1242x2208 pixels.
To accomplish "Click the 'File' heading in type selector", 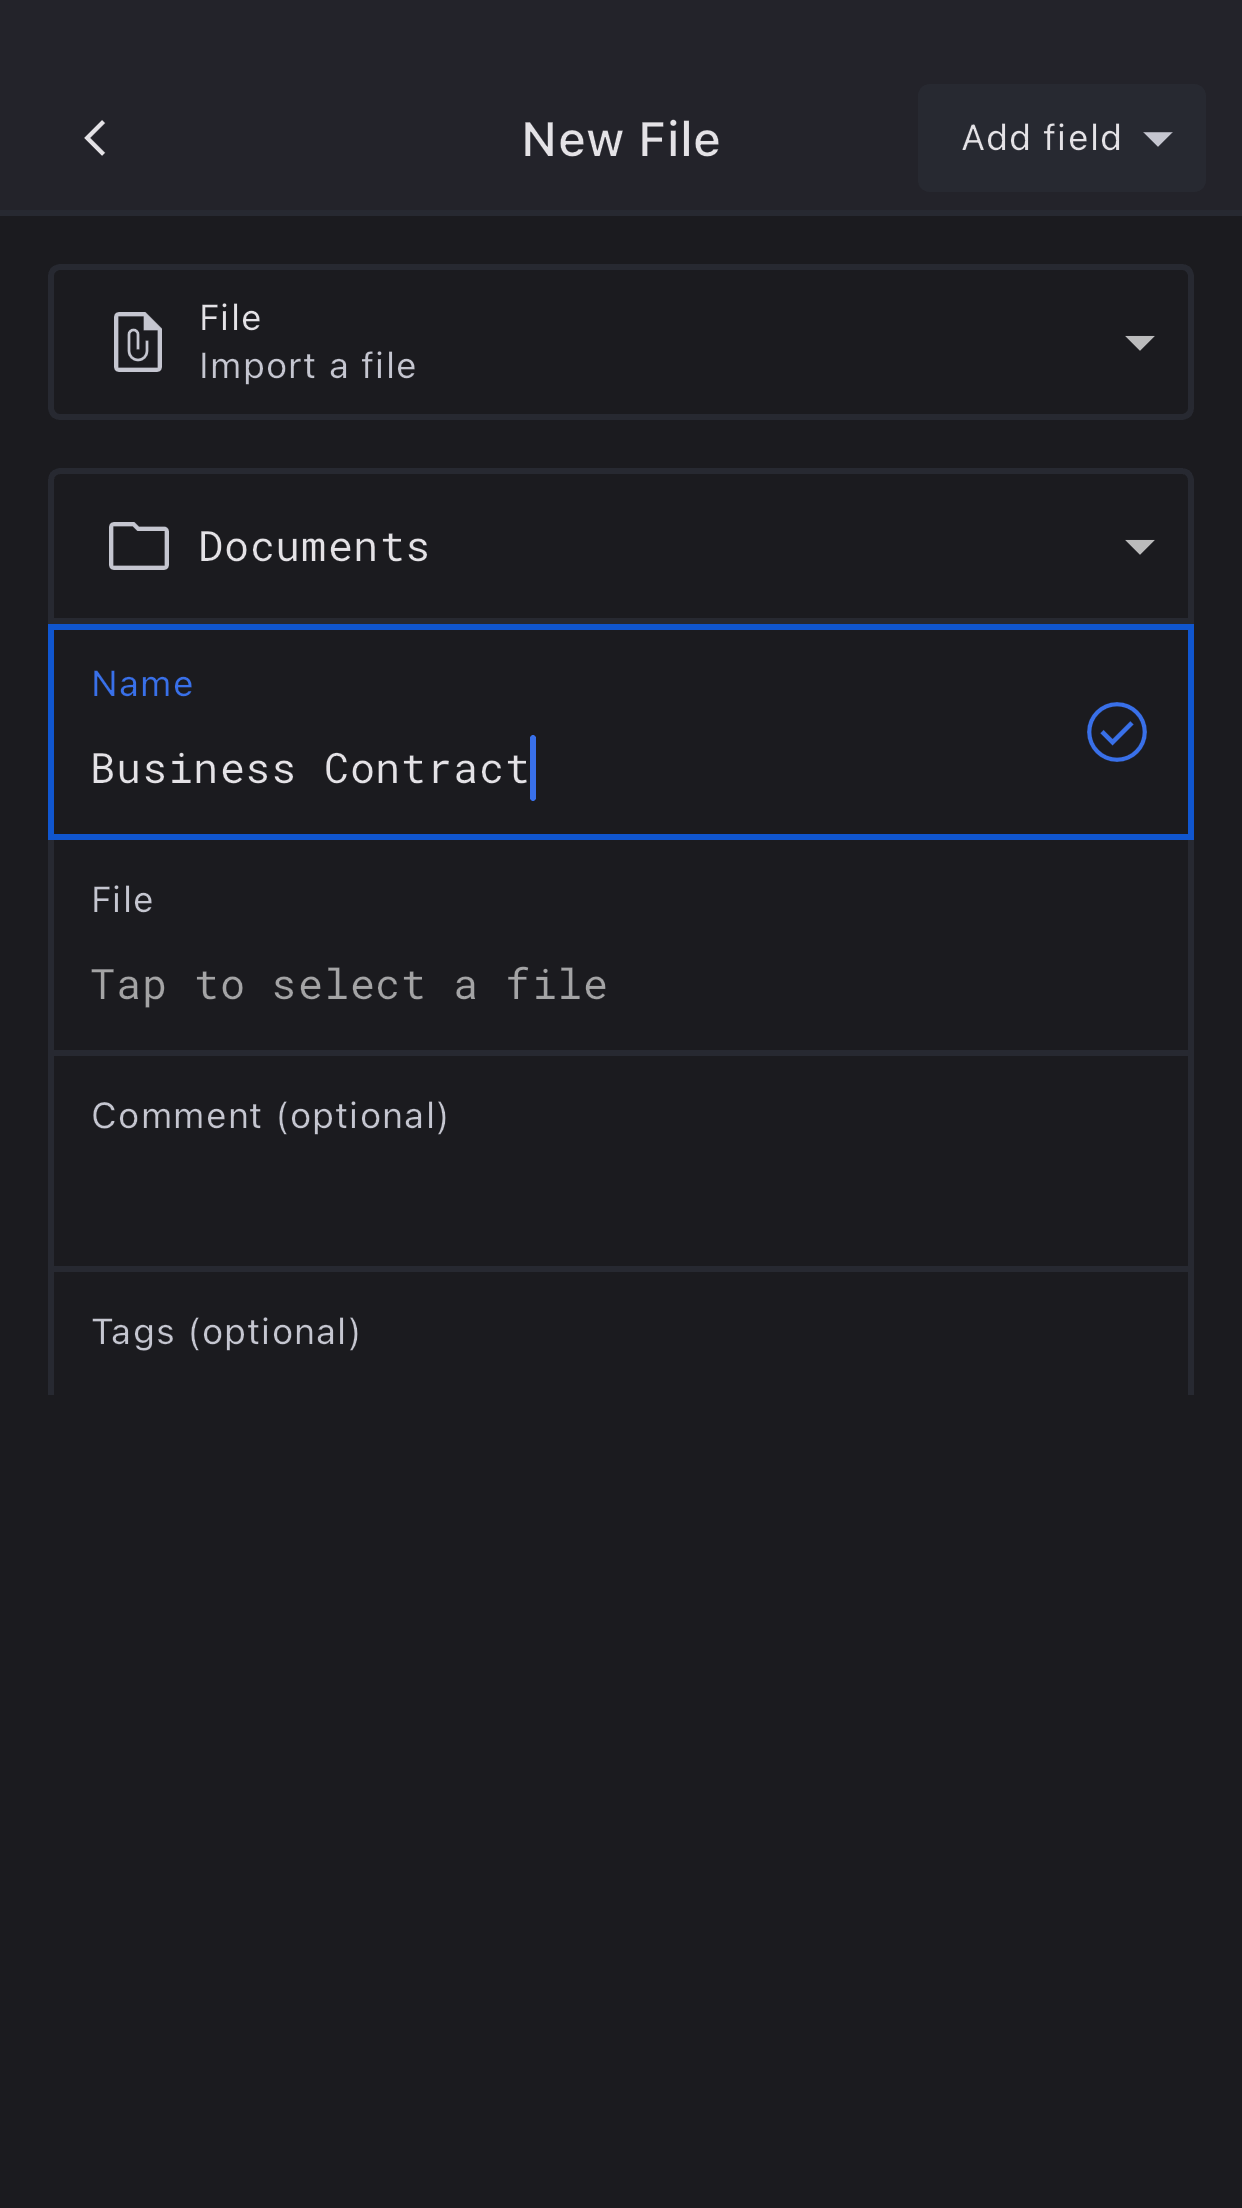I will point(230,318).
